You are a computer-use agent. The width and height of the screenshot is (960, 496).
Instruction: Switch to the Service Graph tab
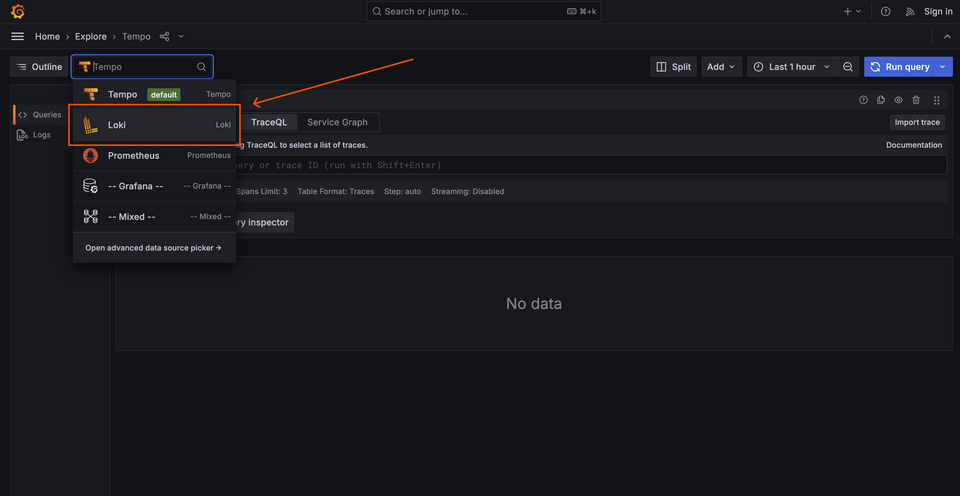coord(337,122)
